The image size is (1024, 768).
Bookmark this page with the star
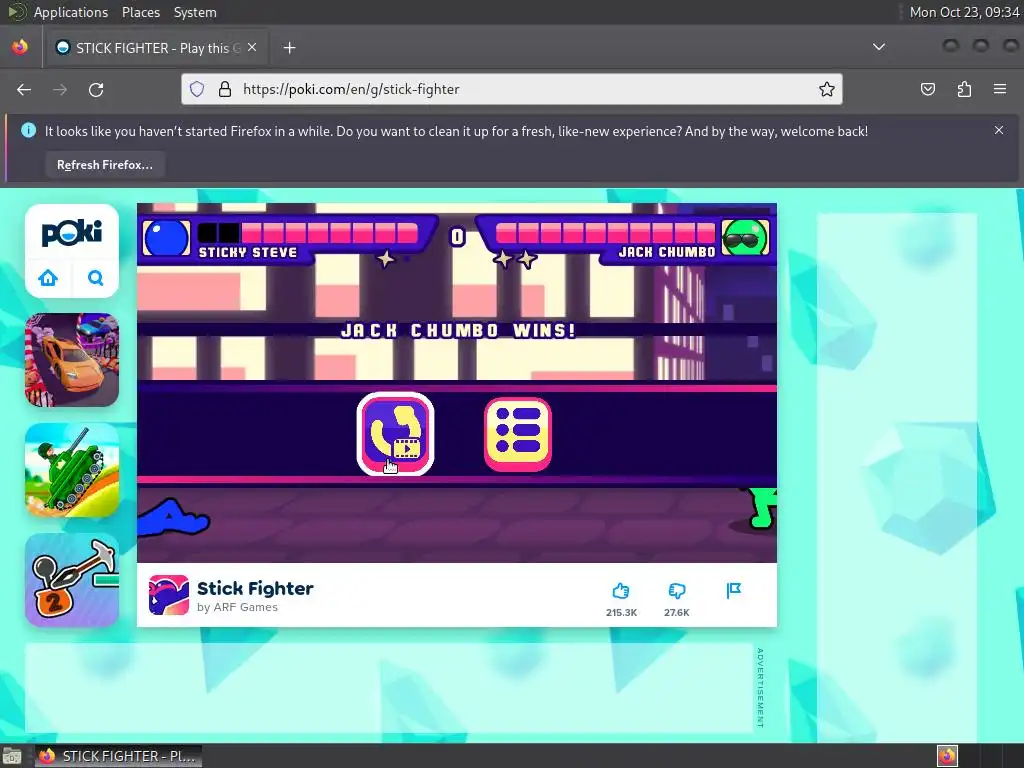point(827,89)
